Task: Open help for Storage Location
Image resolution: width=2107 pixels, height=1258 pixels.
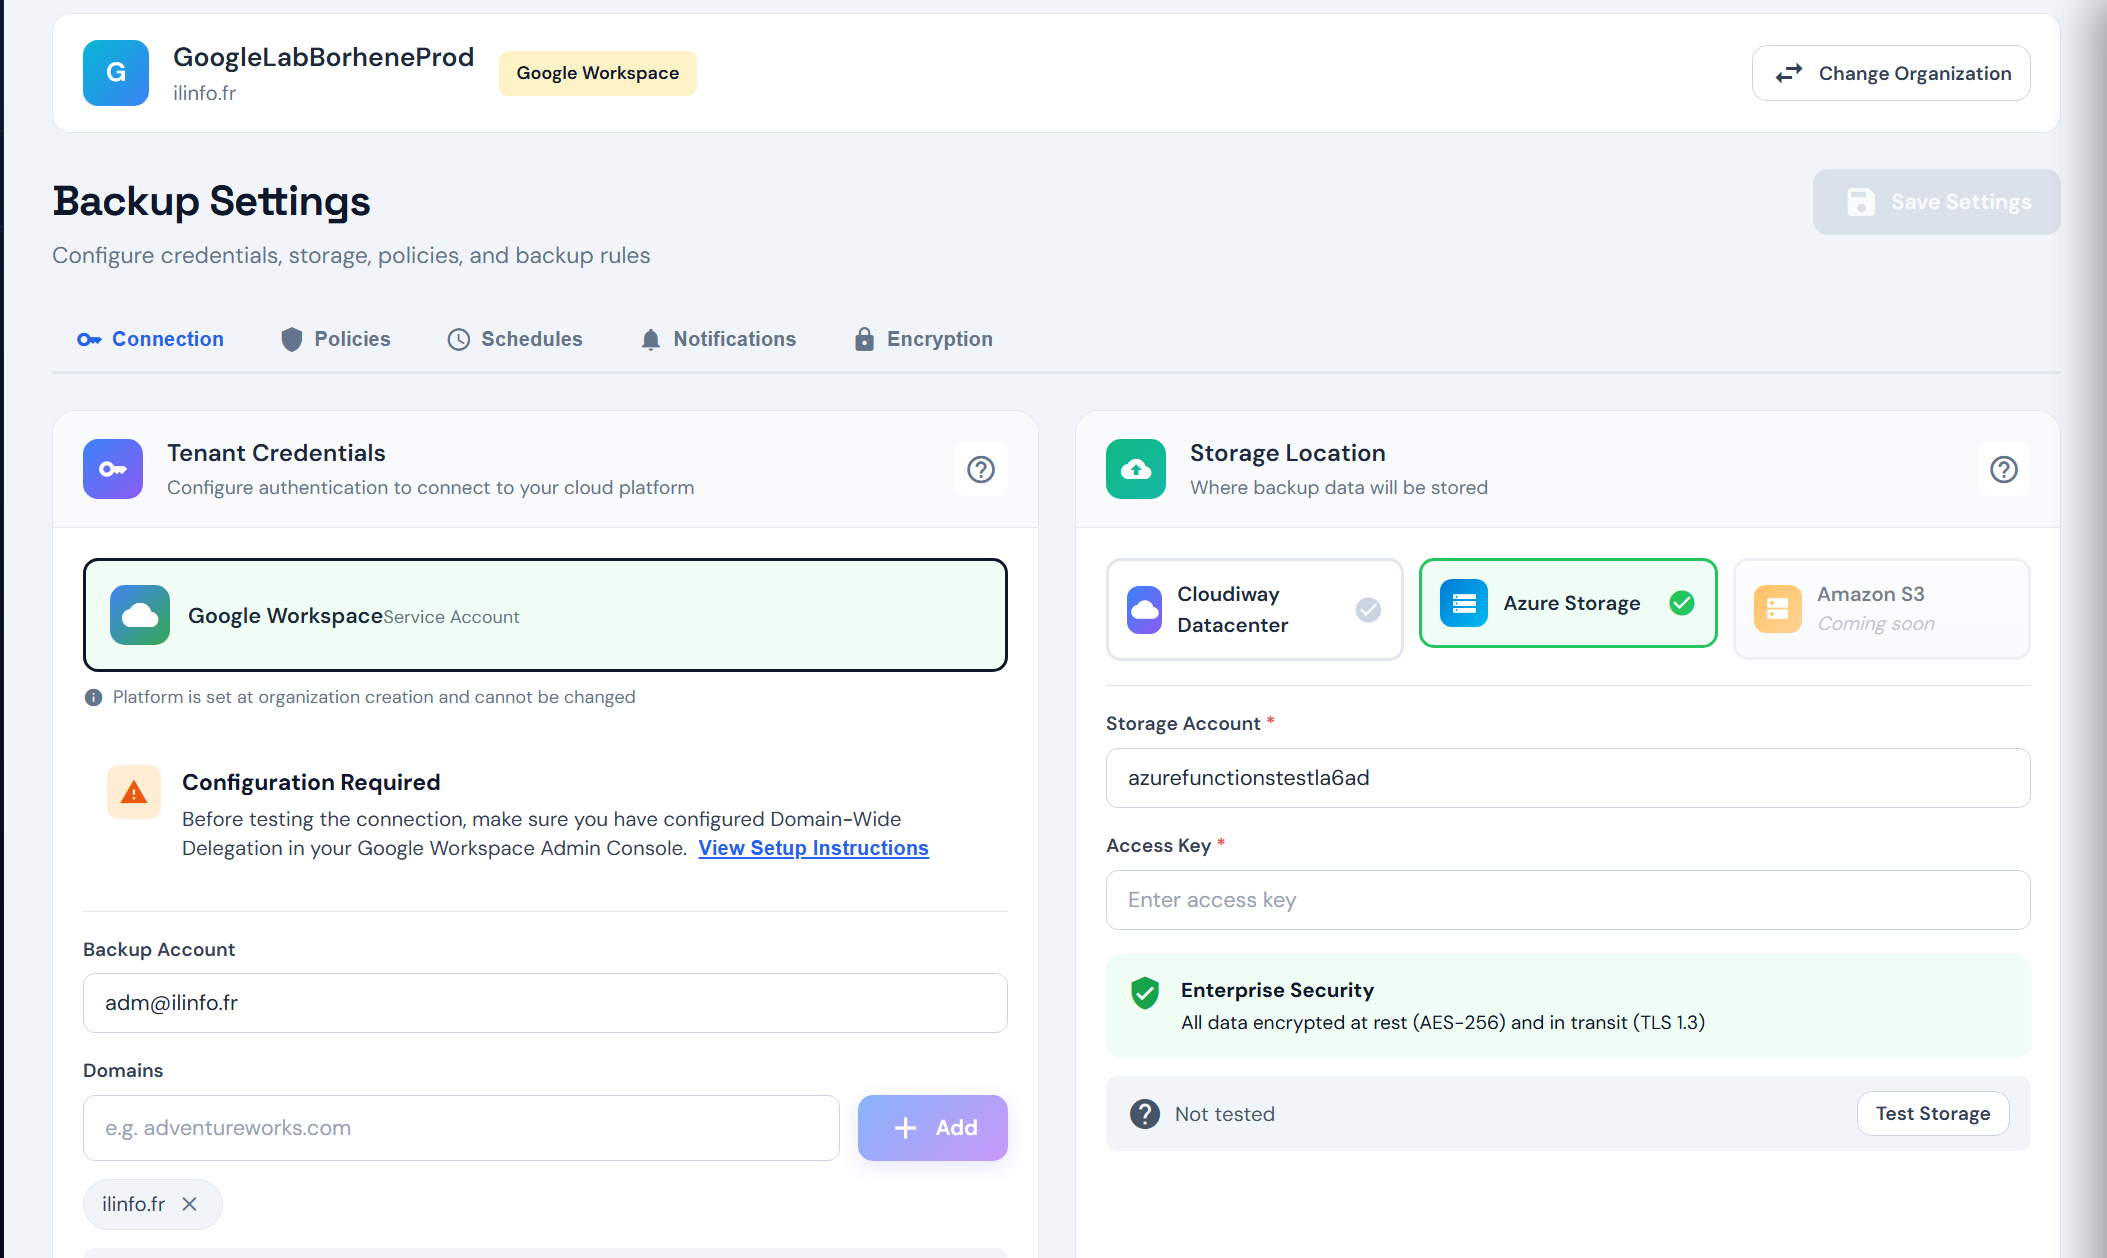Action: [x=2004, y=469]
